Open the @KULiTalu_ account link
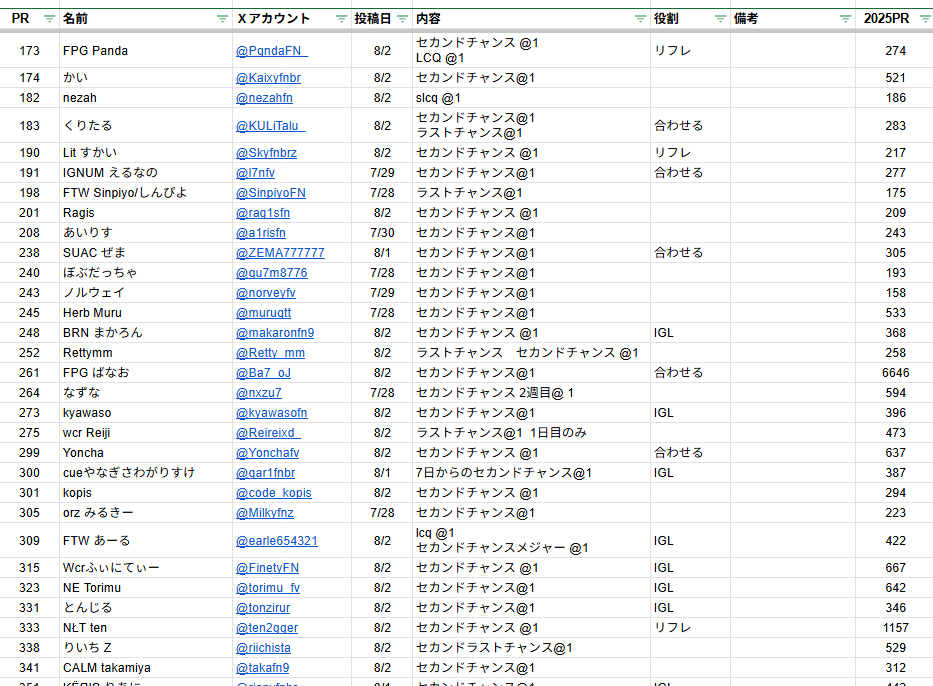Screen dimensions: 933x686 [x=270, y=126]
